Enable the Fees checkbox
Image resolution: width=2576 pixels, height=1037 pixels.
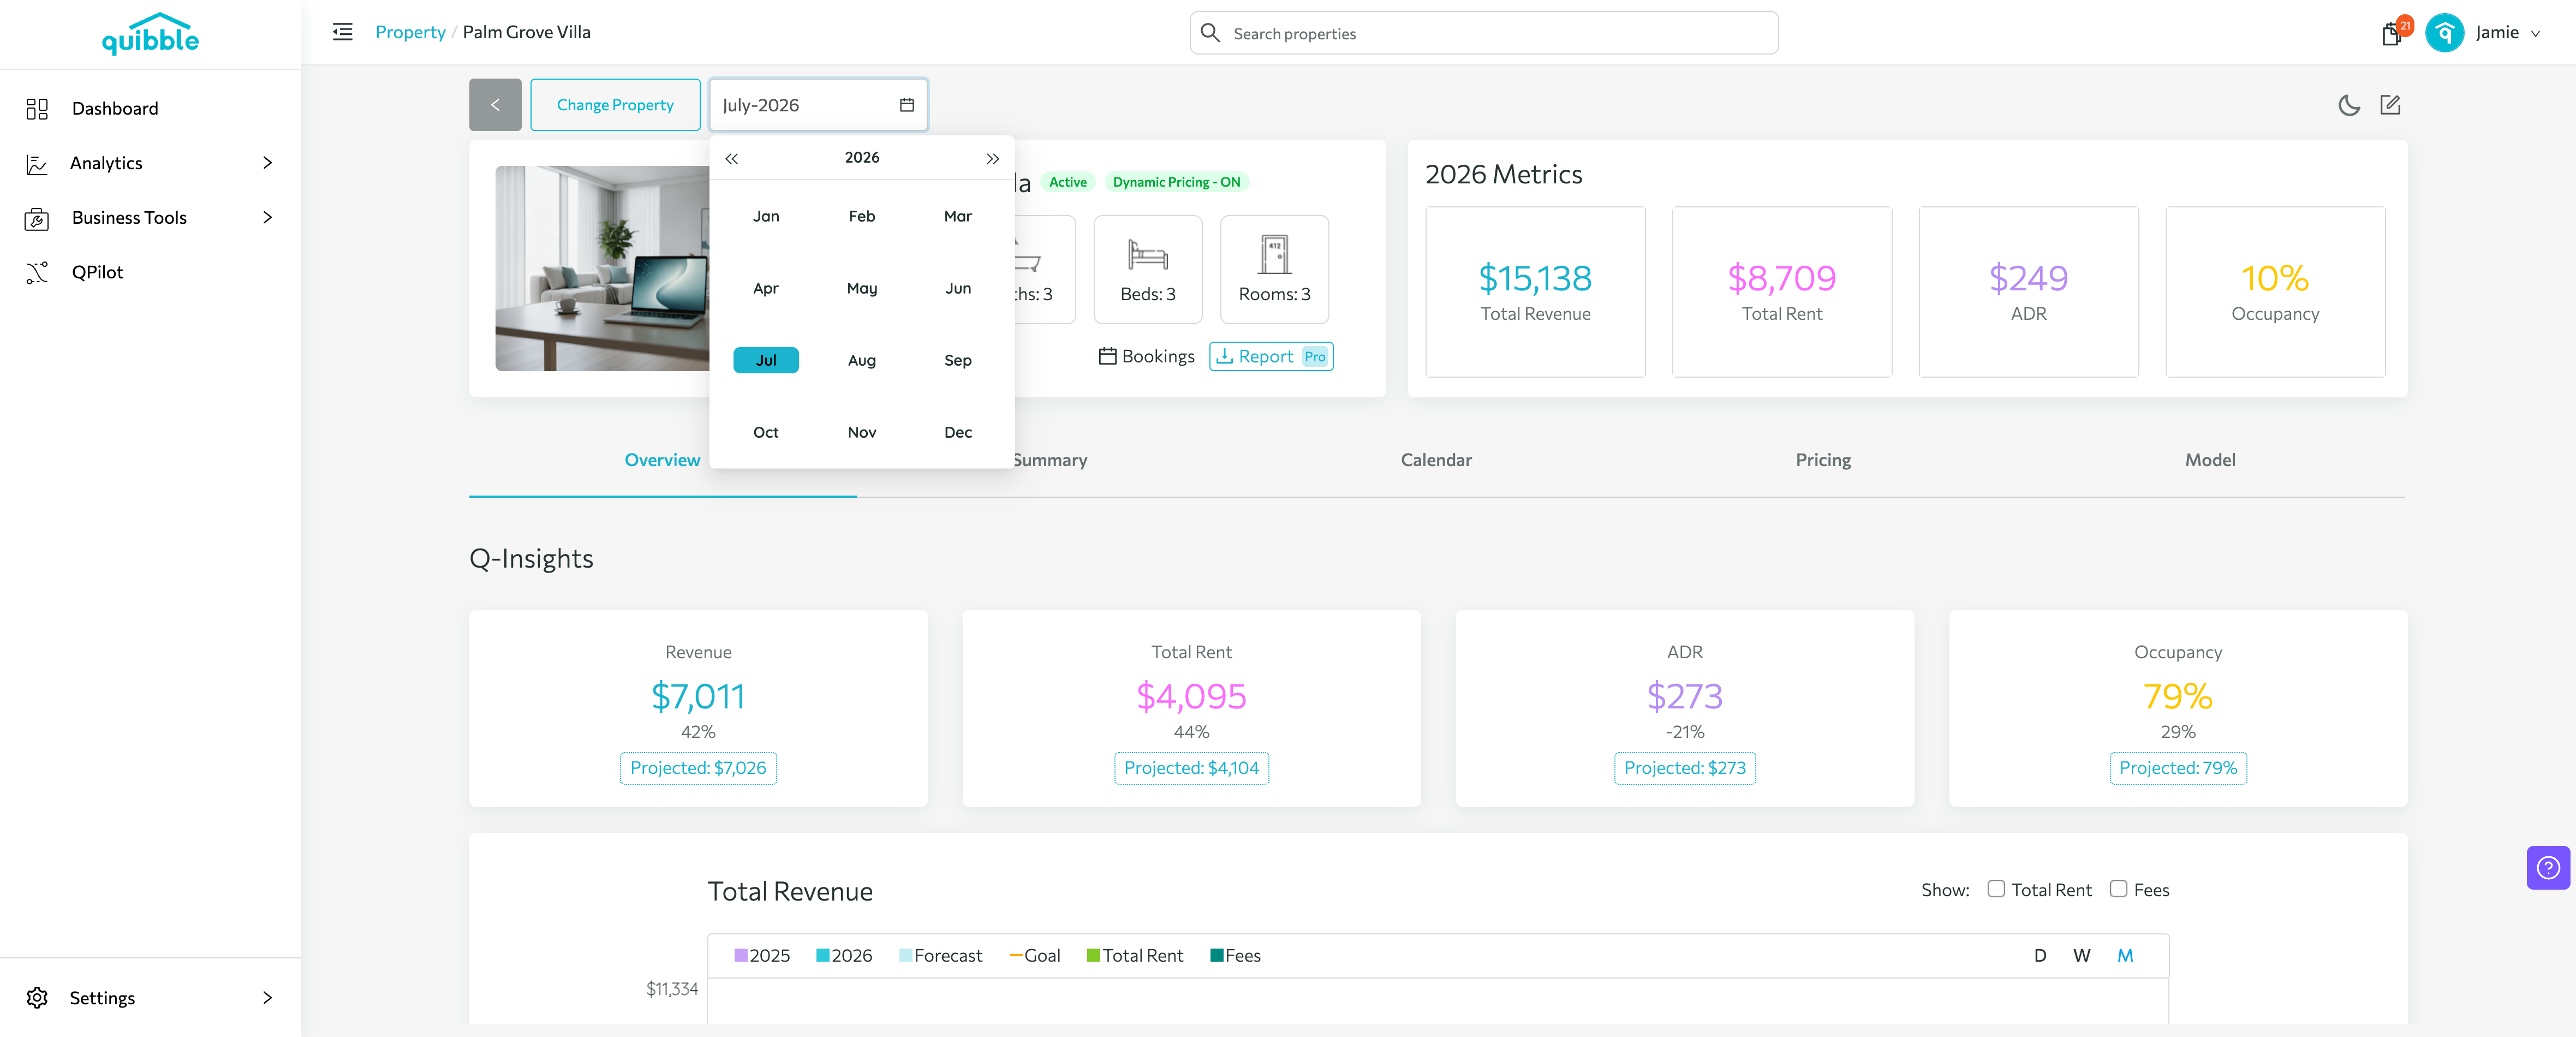2118,888
